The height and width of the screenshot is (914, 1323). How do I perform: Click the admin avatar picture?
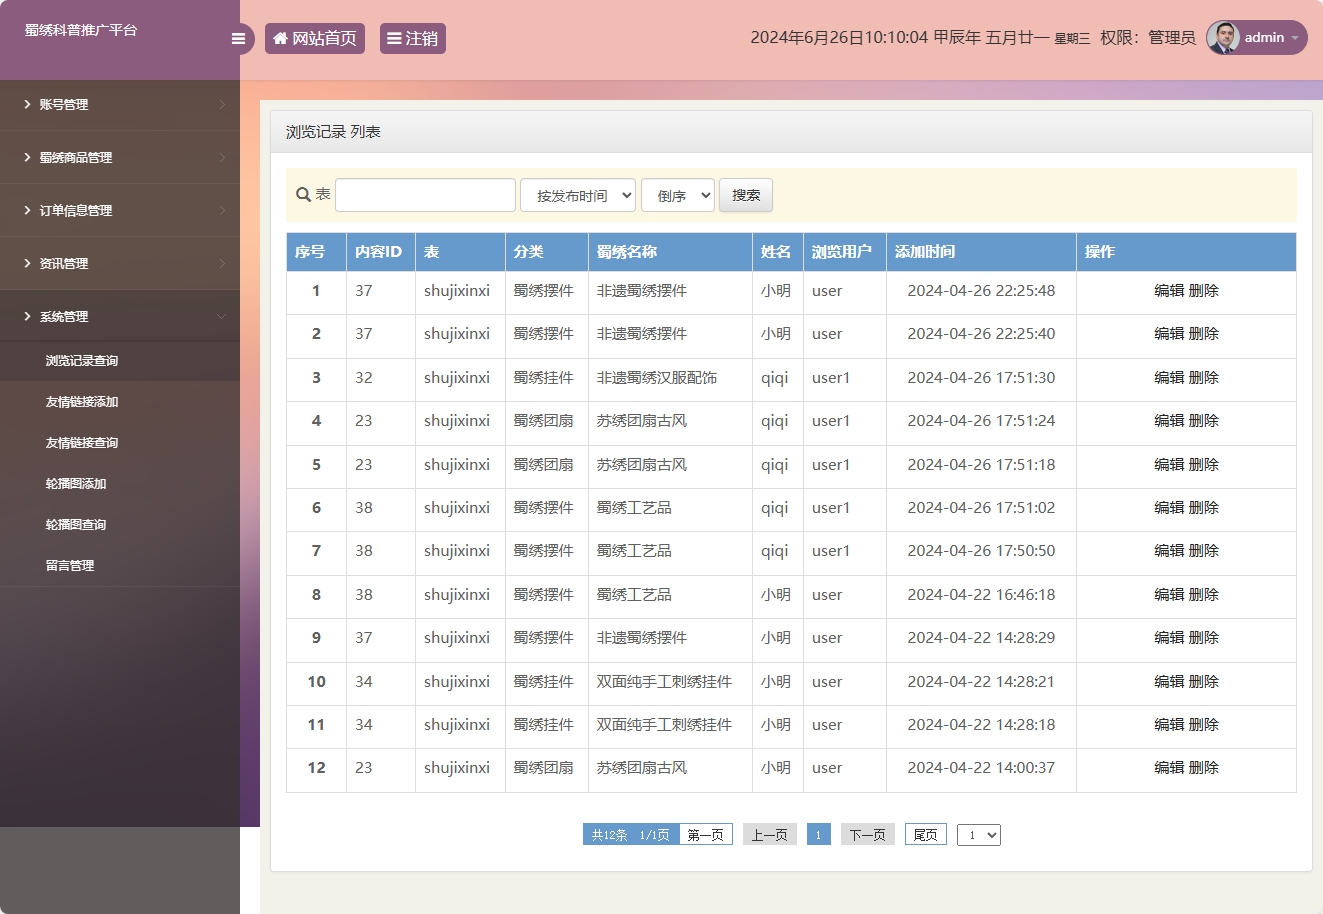click(1224, 37)
